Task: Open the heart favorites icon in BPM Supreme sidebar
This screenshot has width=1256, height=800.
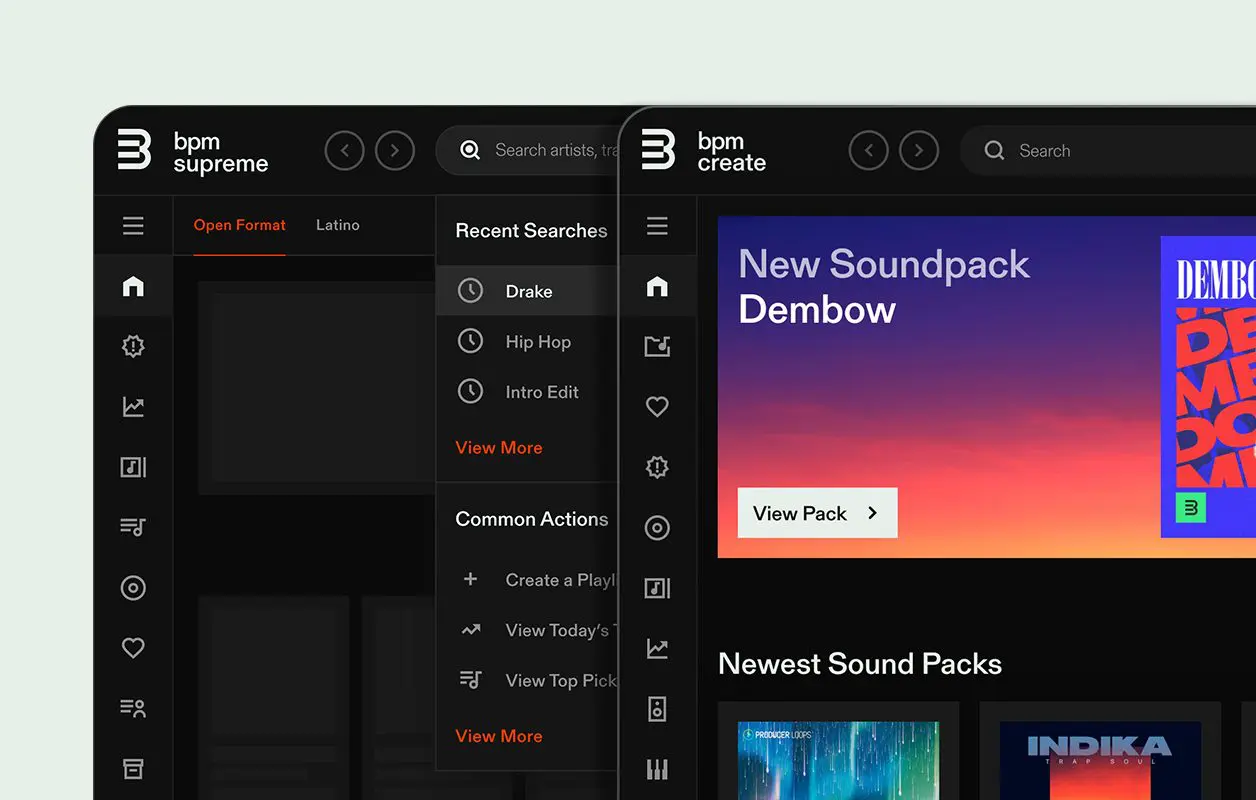Action: 133,648
